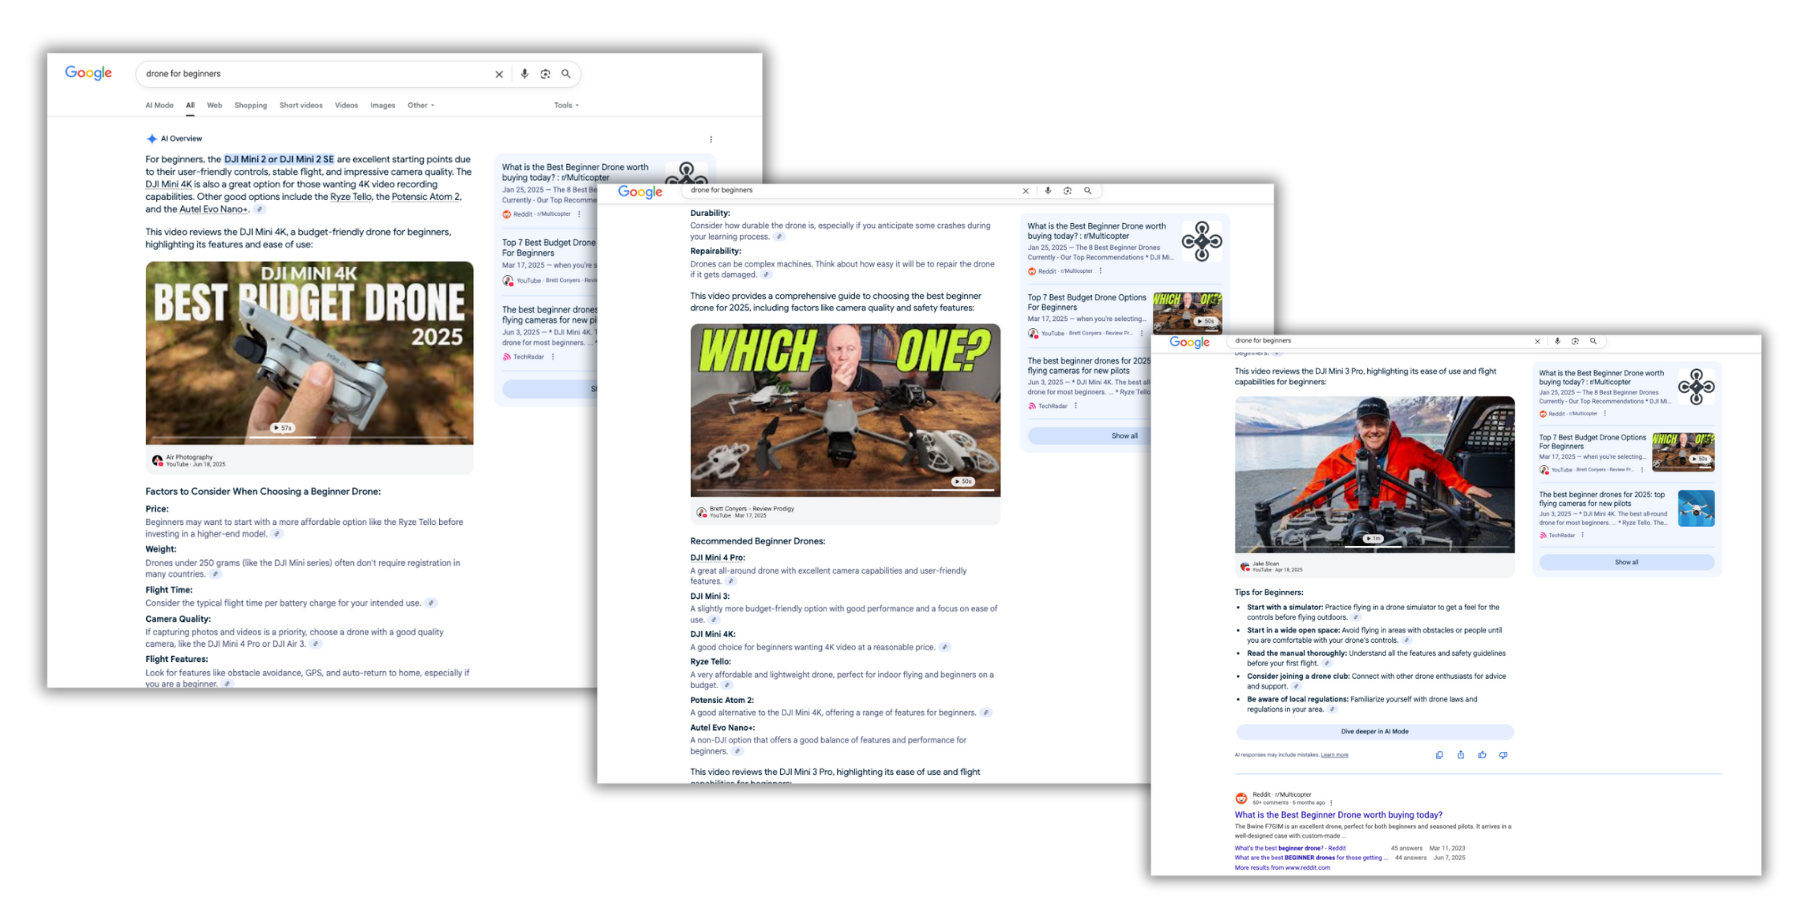Click the voice search mic in the front-right window
1800x900 pixels.
pos(1557,341)
